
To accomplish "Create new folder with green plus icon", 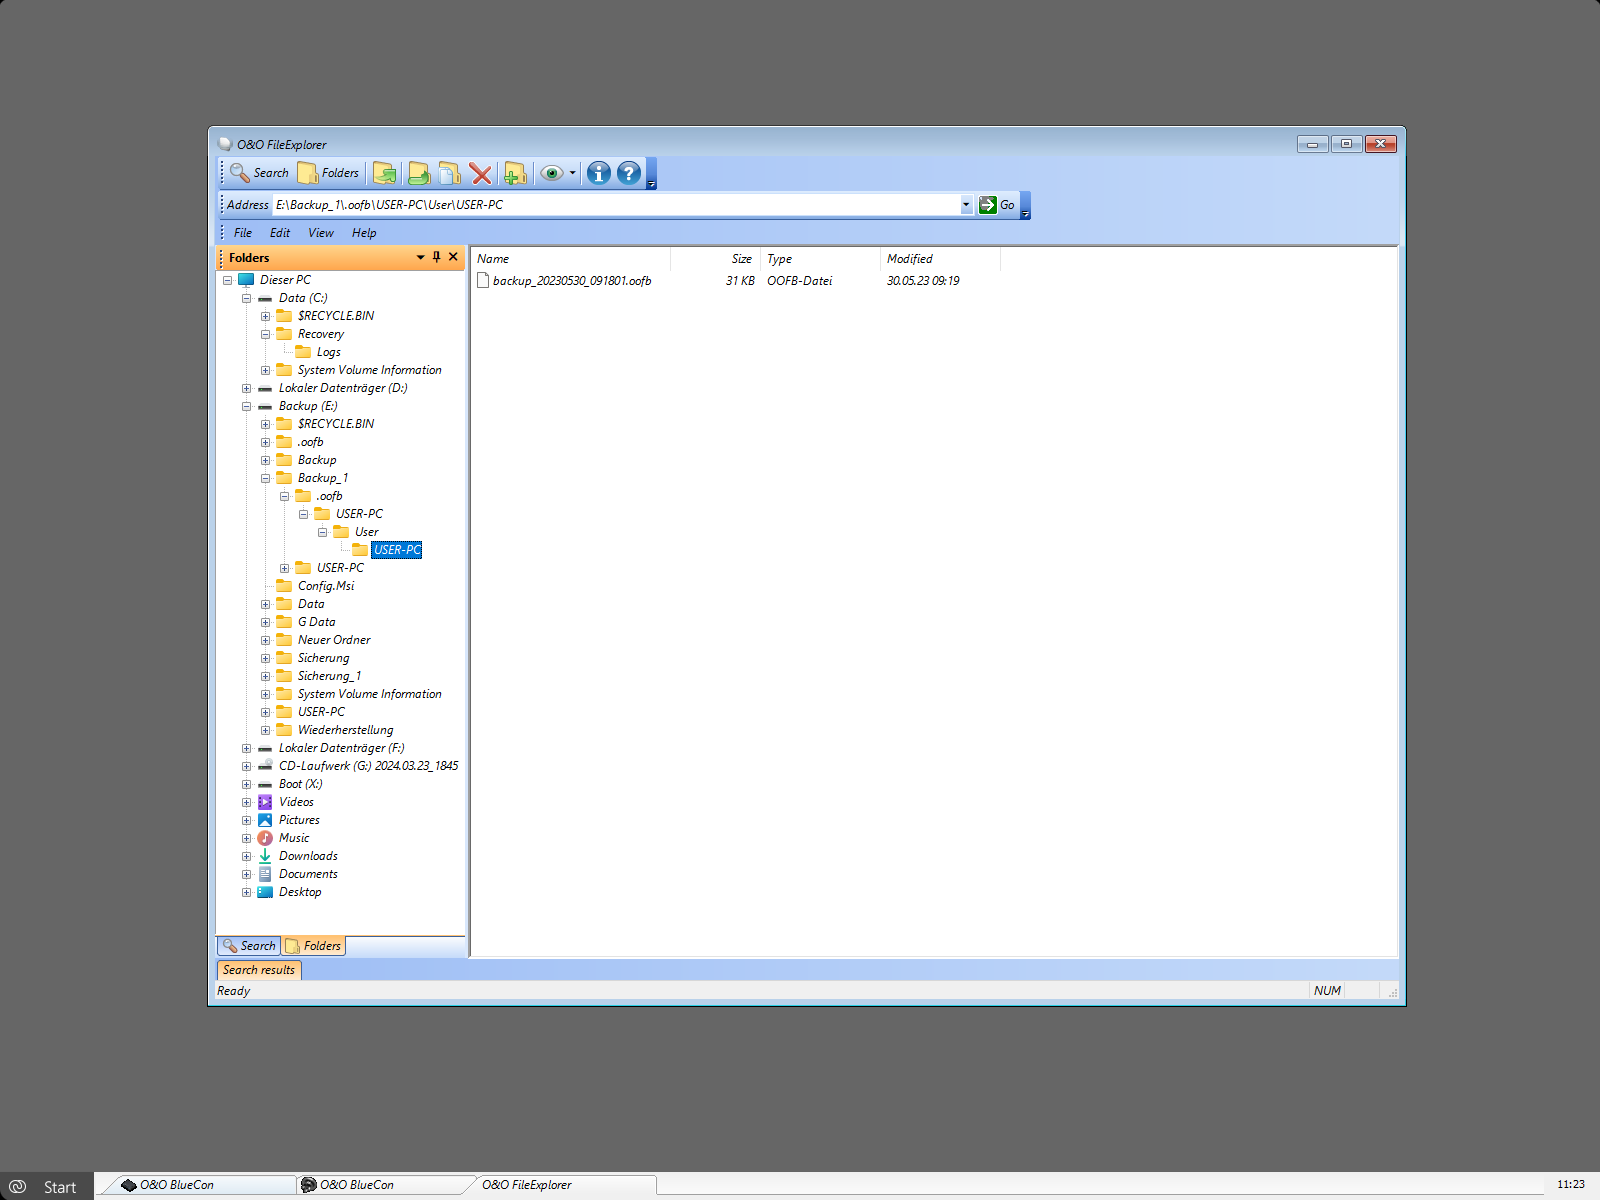I will (514, 173).
